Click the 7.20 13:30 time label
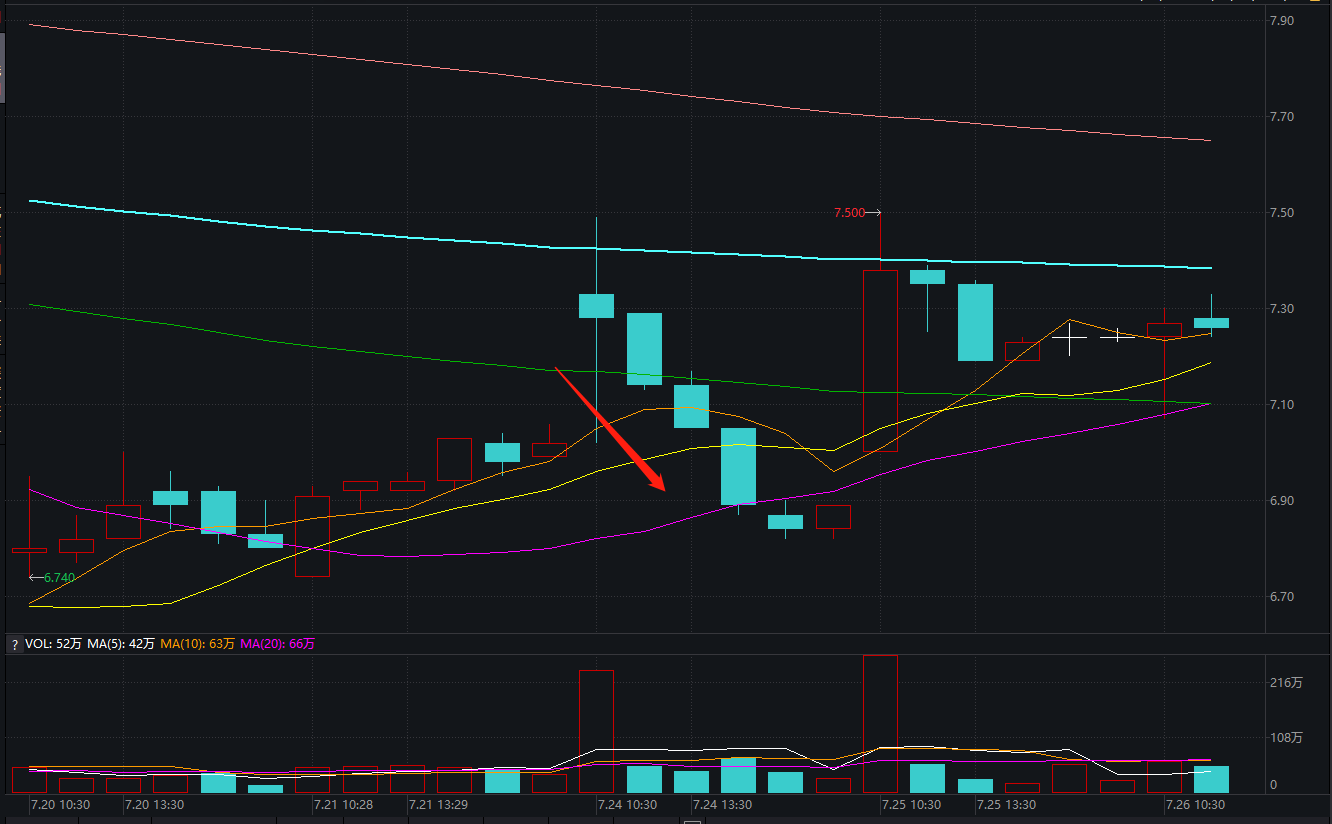1332x824 pixels. (x=155, y=804)
